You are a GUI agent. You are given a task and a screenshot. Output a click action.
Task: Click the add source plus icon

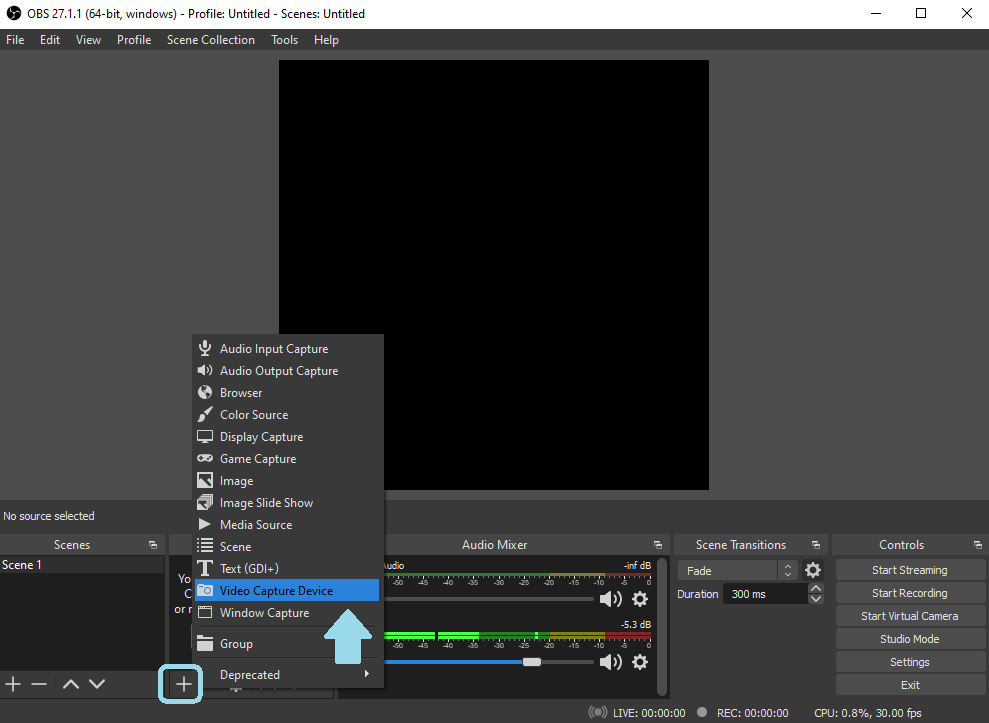point(184,685)
